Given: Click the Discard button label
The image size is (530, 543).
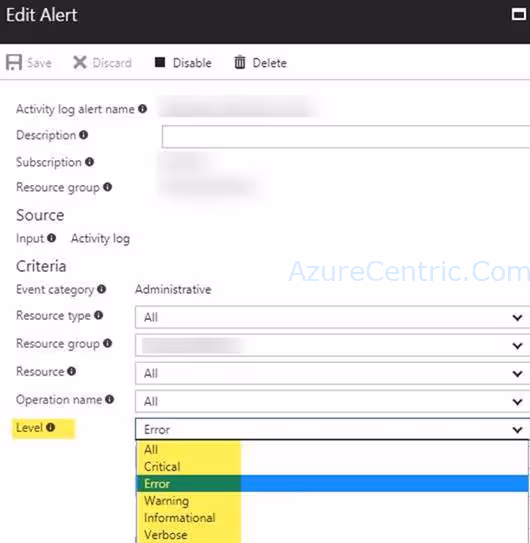Looking at the screenshot, I should click(x=112, y=63).
